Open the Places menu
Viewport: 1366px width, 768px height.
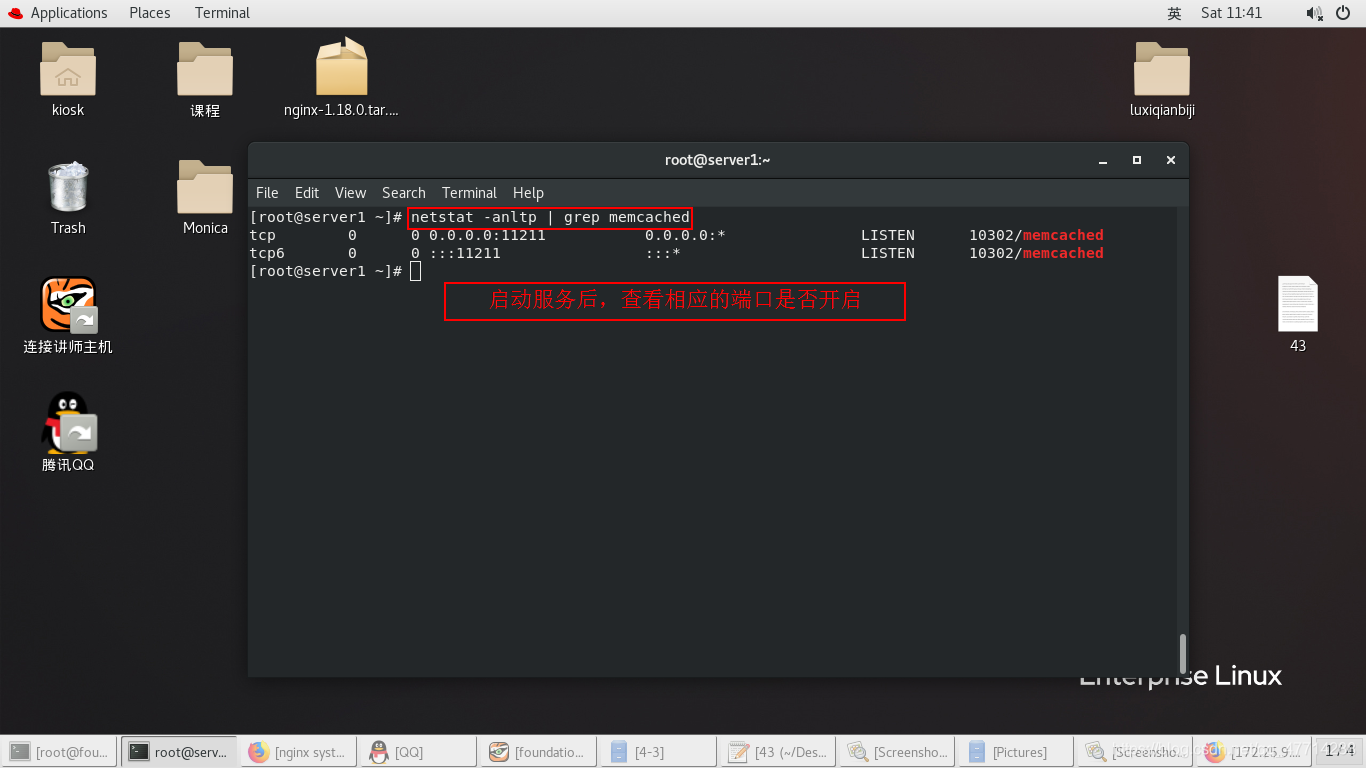tap(150, 13)
